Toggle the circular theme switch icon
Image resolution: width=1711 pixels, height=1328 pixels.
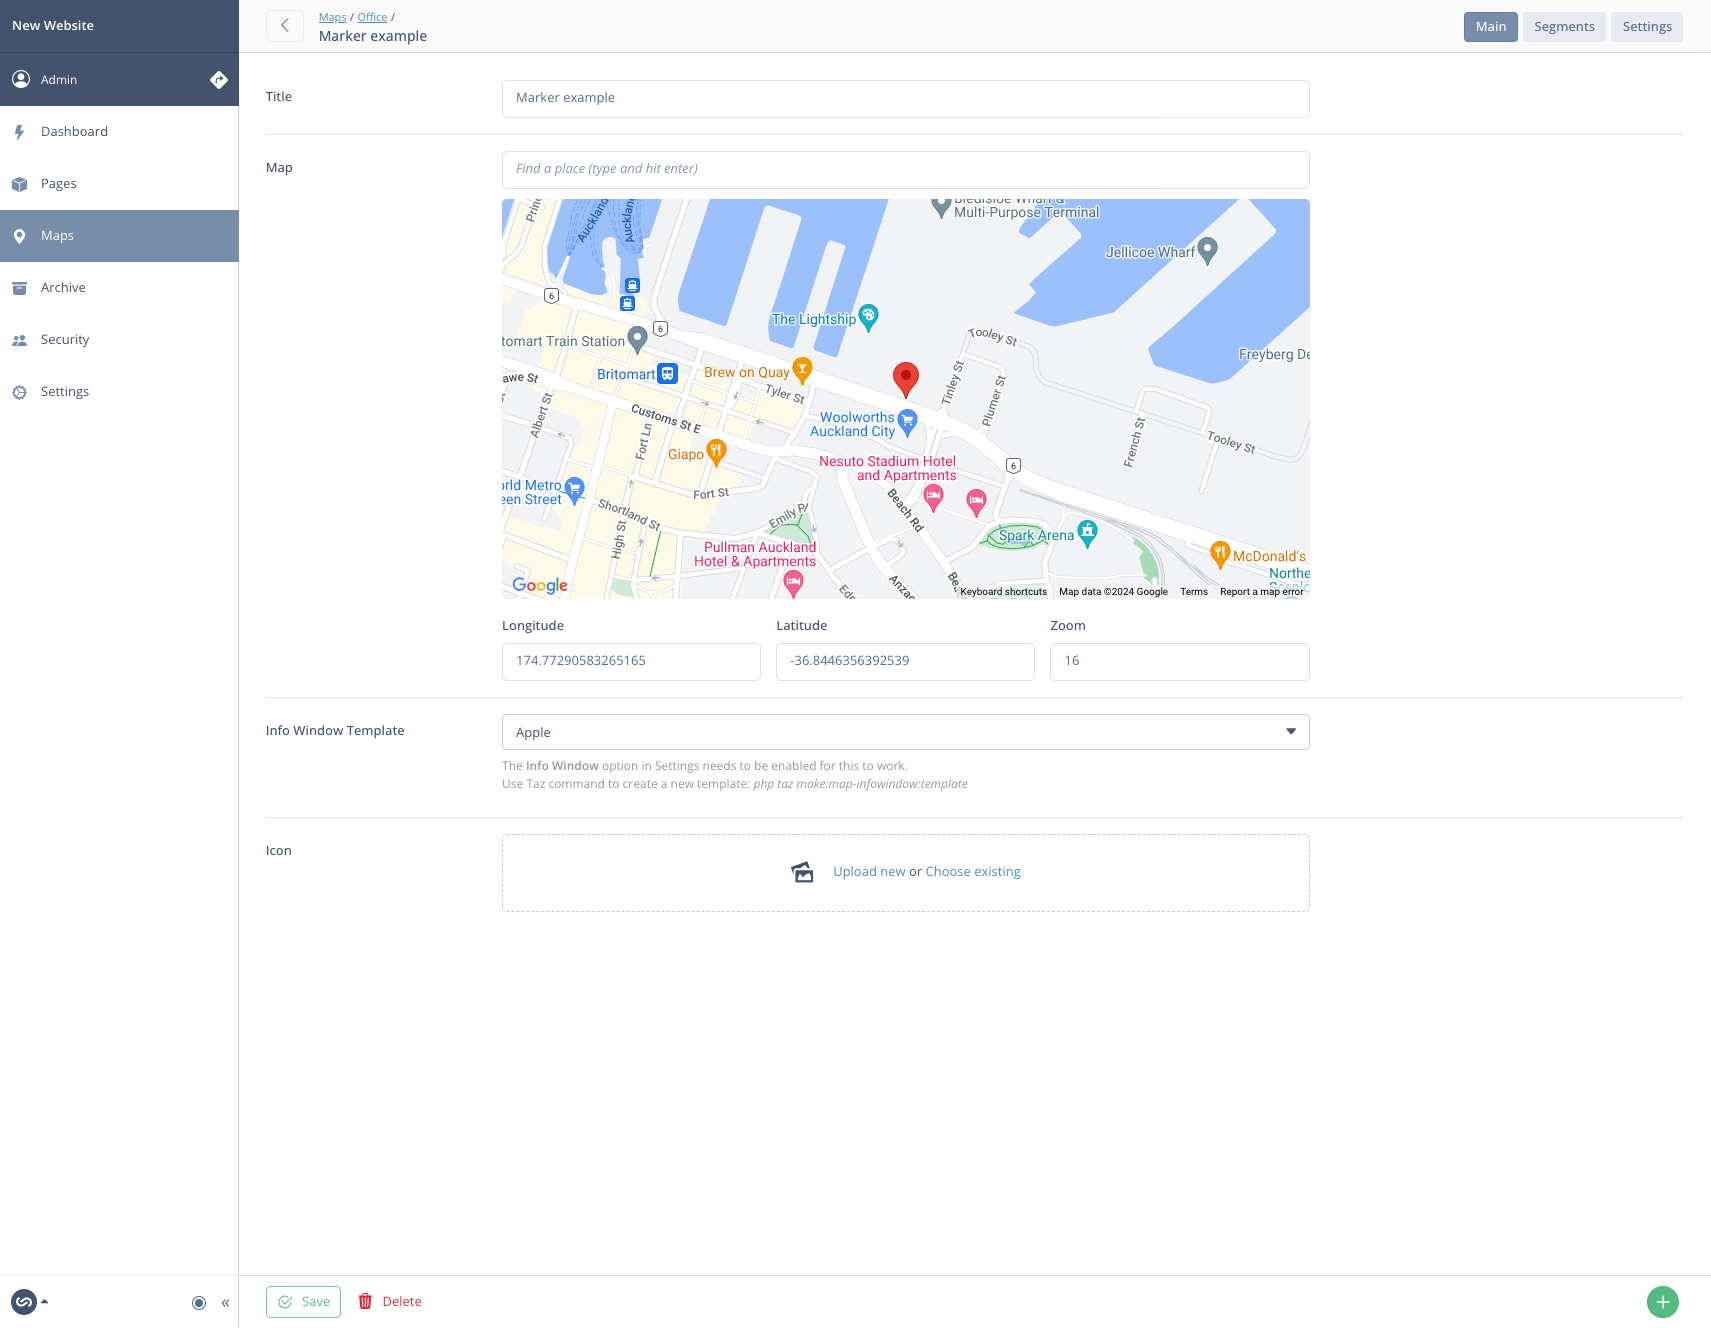[x=199, y=1302]
